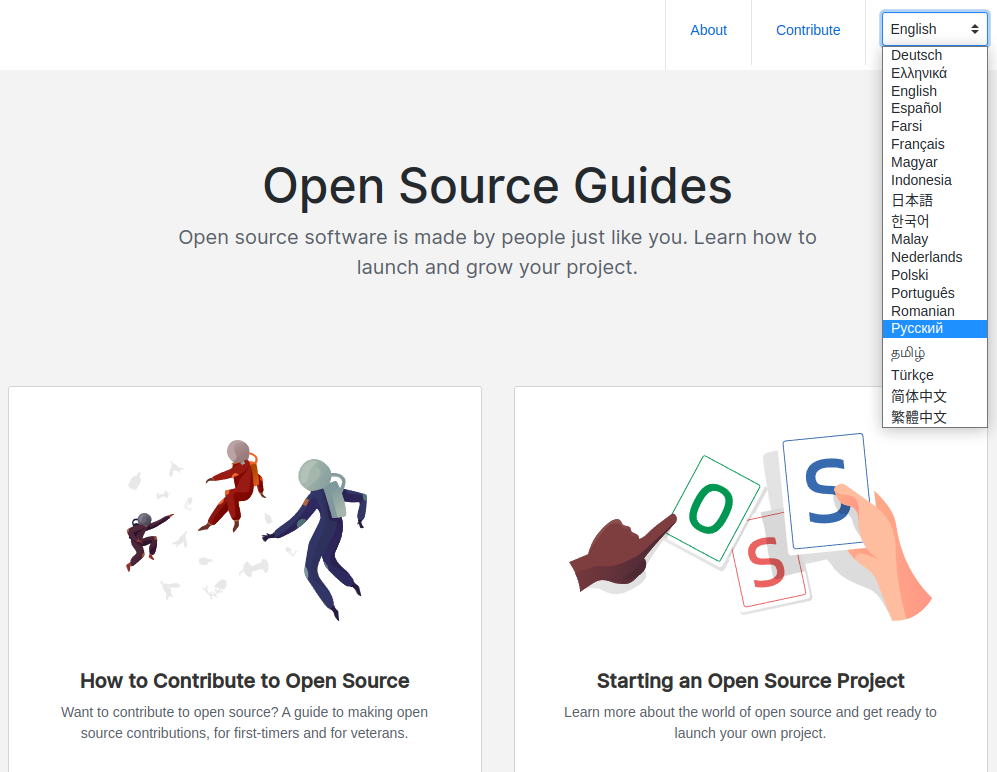This screenshot has width=997, height=772.
Task: Click the 'Want to contribute to open source?' description
Action: point(244,722)
